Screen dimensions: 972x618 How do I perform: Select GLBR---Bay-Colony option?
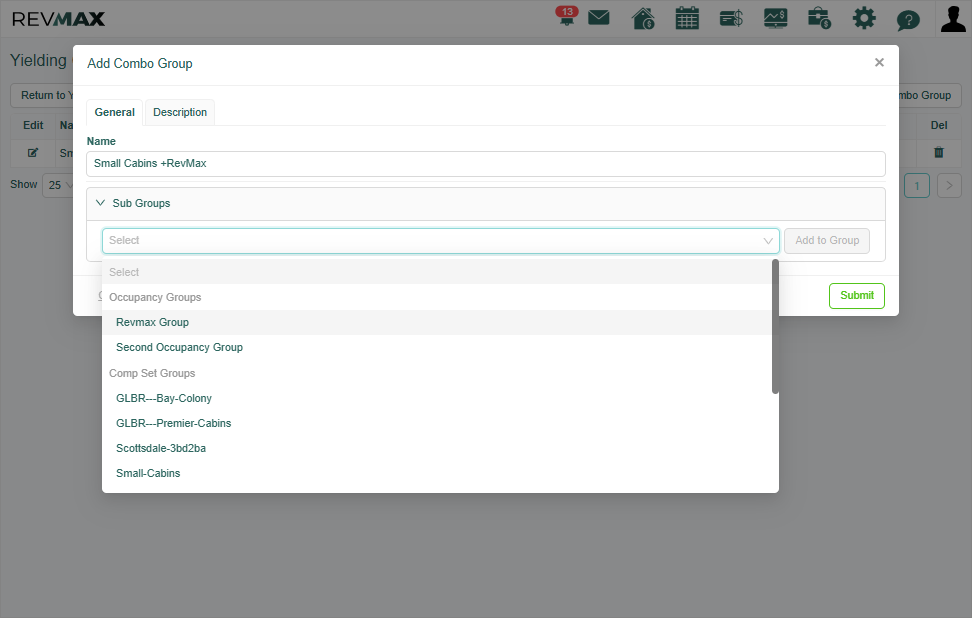coord(437,398)
